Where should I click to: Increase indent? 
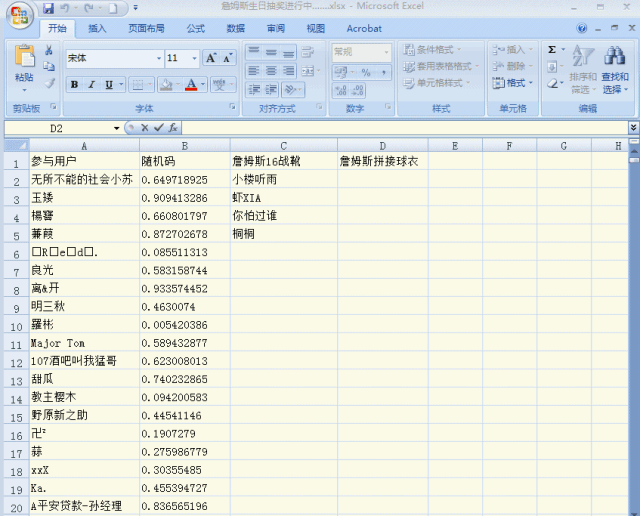click(x=271, y=90)
